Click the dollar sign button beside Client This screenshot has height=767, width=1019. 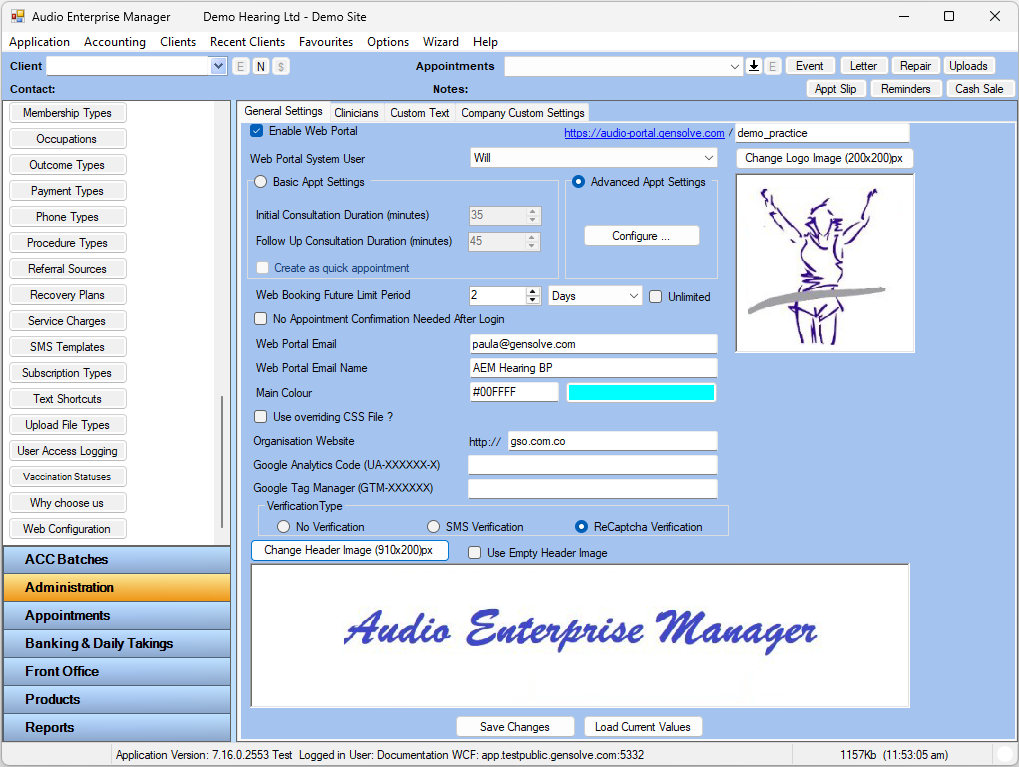click(280, 66)
